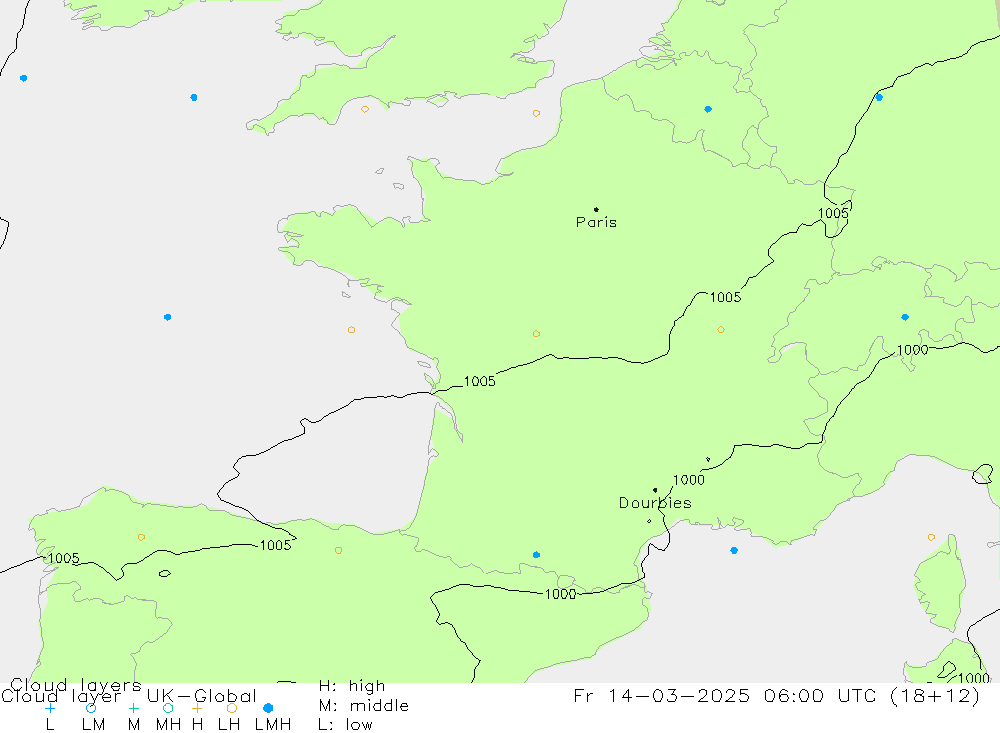Image resolution: width=1000 pixels, height=733 pixels.
Task: Click the 'H: high' legend text
Action: [352, 686]
